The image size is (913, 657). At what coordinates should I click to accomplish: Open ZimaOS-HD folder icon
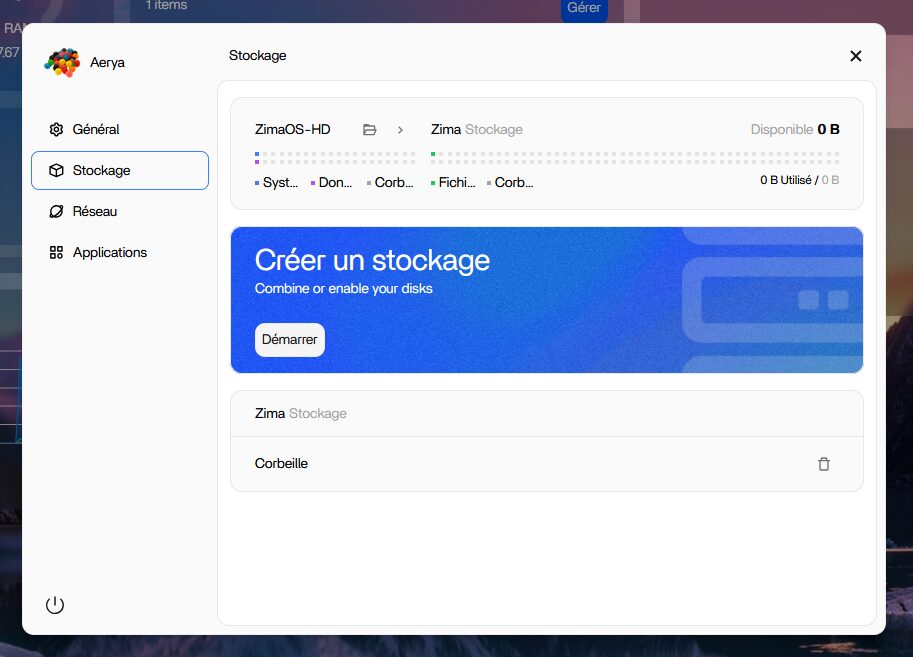(369, 129)
